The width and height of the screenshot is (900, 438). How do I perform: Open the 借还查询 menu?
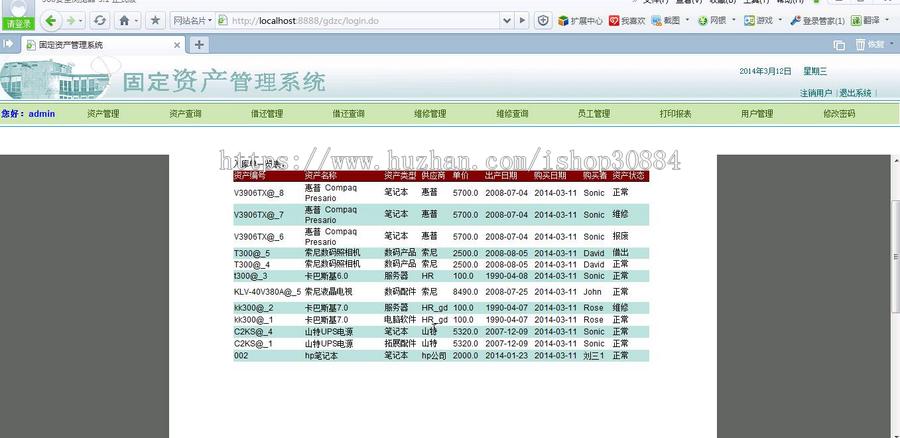(348, 114)
